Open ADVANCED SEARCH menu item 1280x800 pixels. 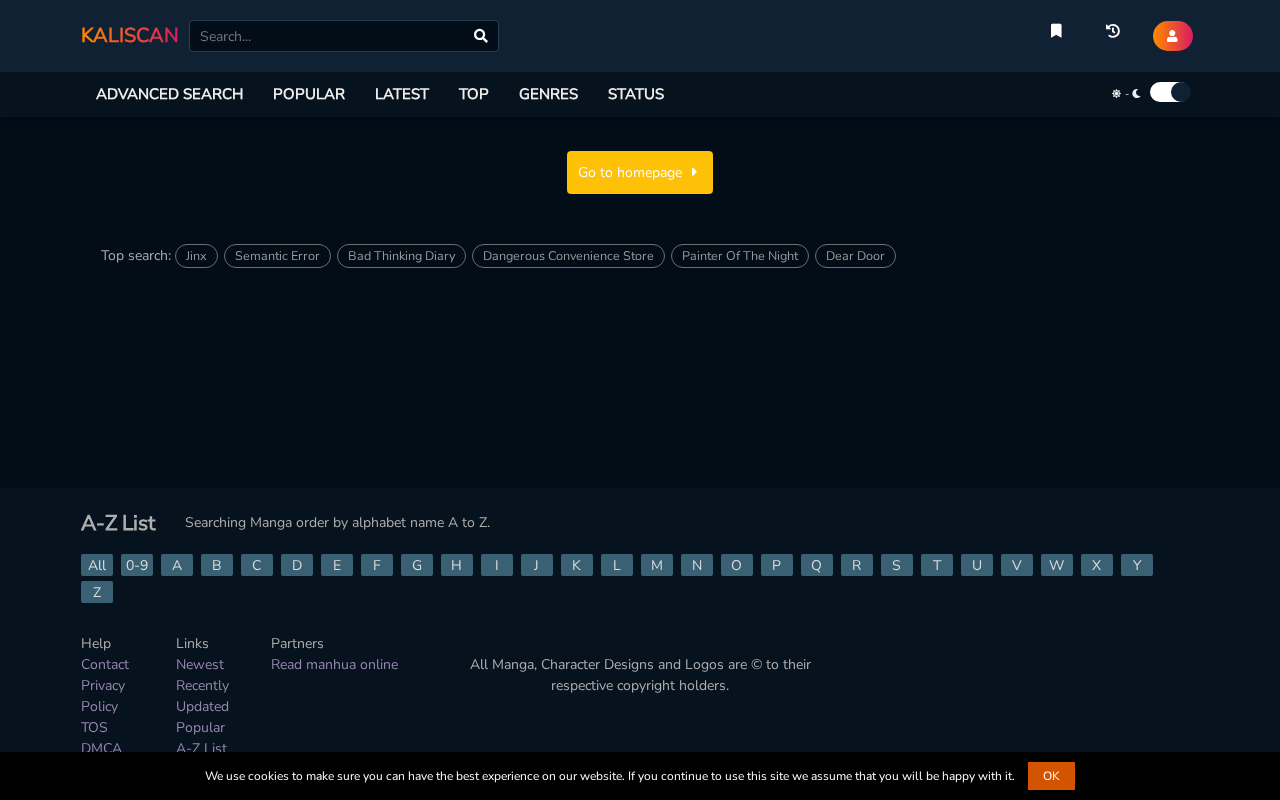(169, 94)
